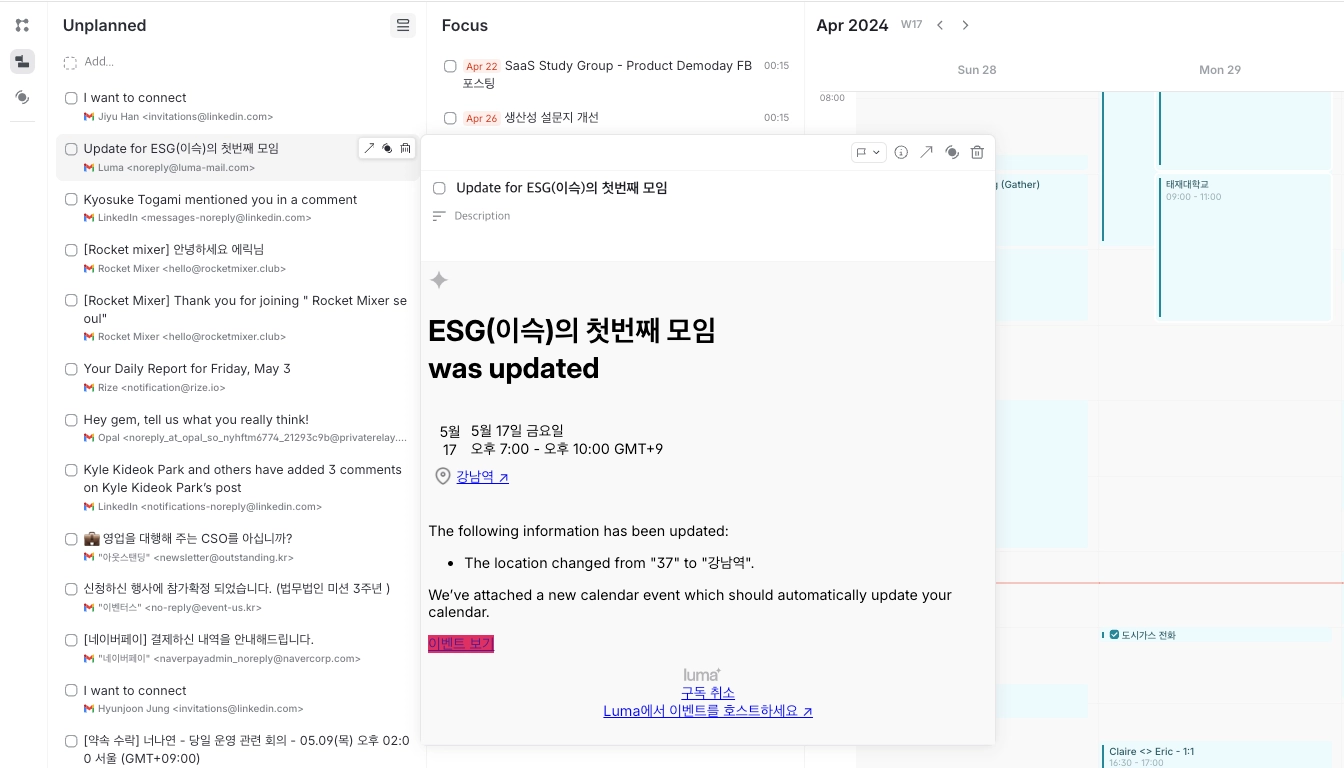Viewport: 1344px width, 768px height.
Task: Click the Luma logo in email footer
Action: (x=702, y=675)
